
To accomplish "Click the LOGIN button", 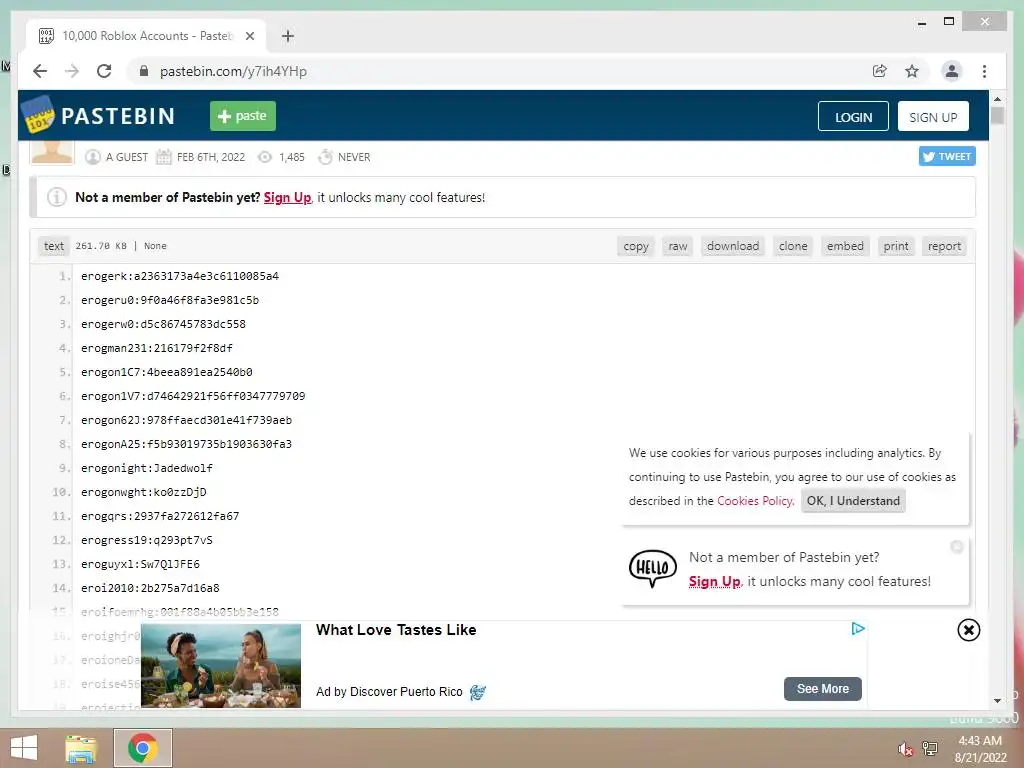I will [x=853, y=116].
